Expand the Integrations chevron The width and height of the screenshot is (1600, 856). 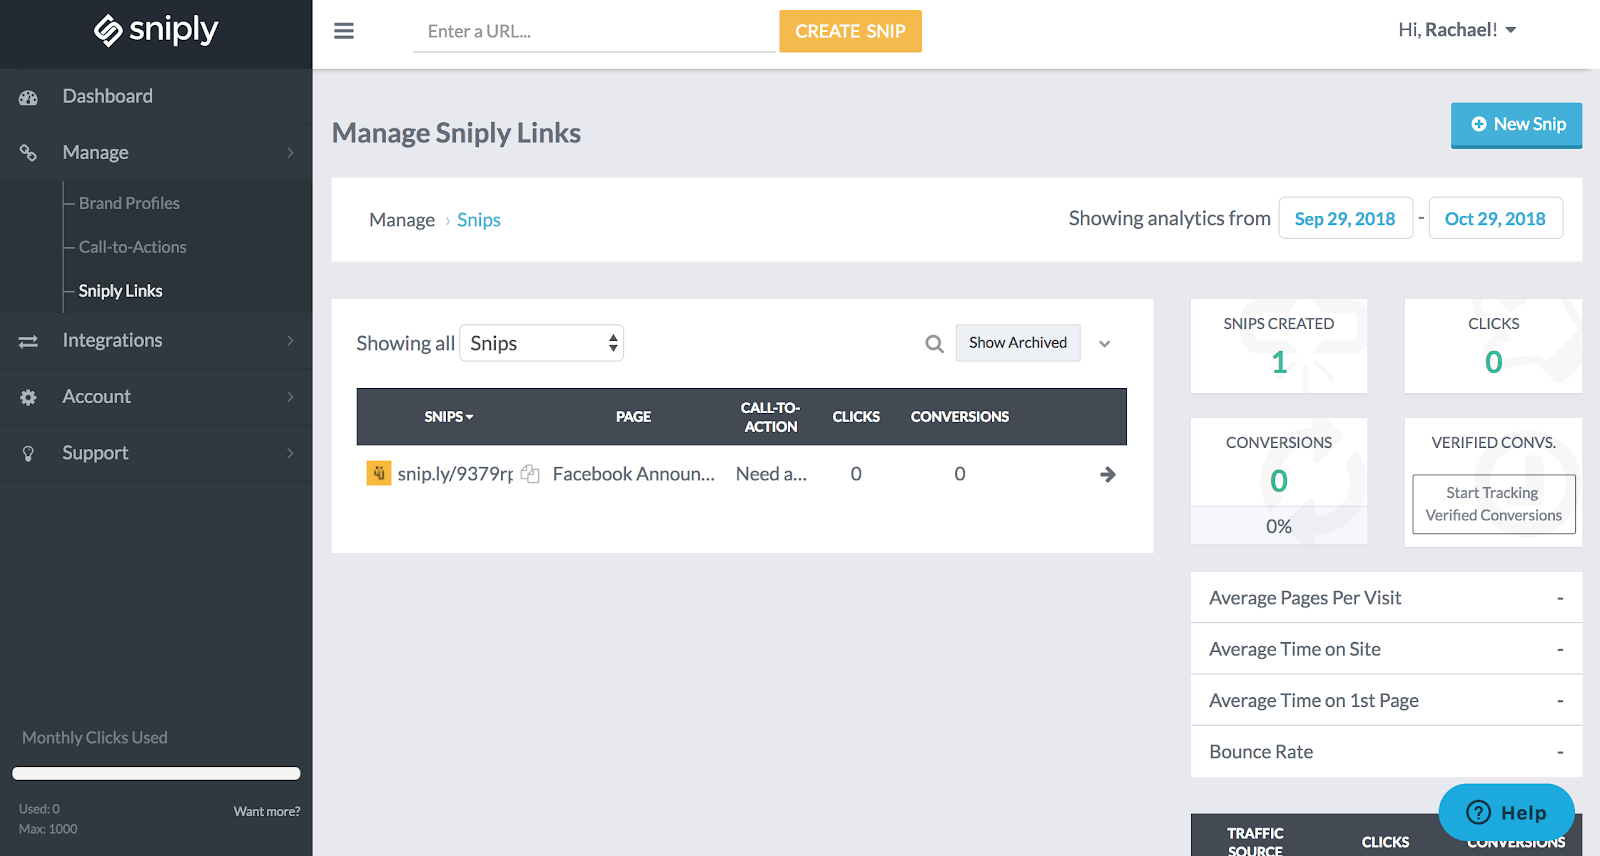pyautogui.click(x=290, y=341)
